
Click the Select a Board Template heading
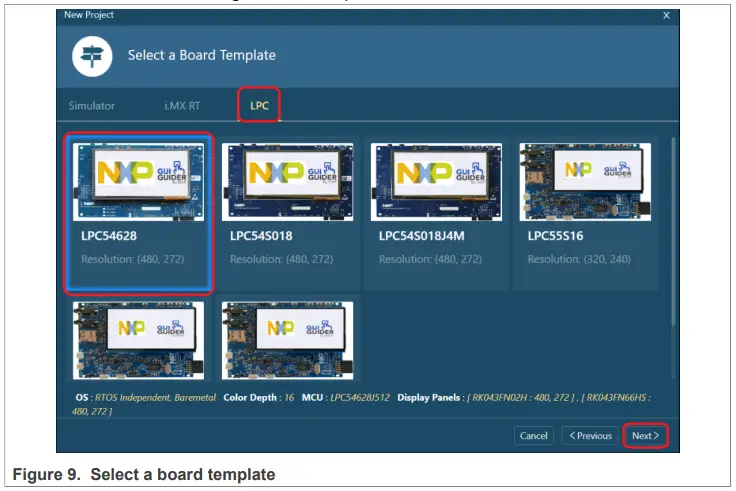pyautogui.click(x=202, y=55)
